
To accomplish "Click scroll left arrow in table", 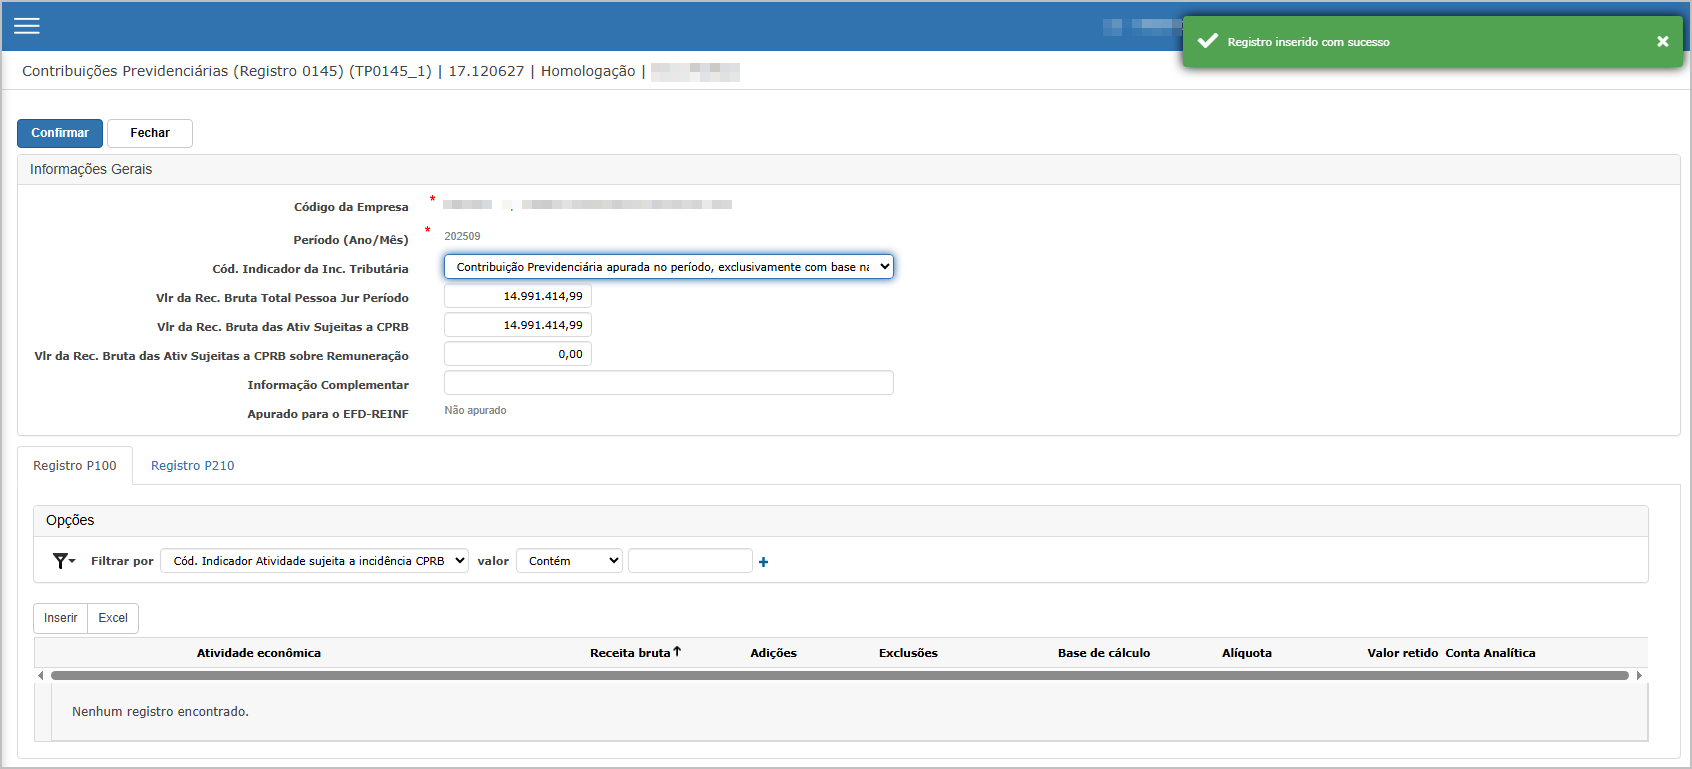I will point(41,676).
